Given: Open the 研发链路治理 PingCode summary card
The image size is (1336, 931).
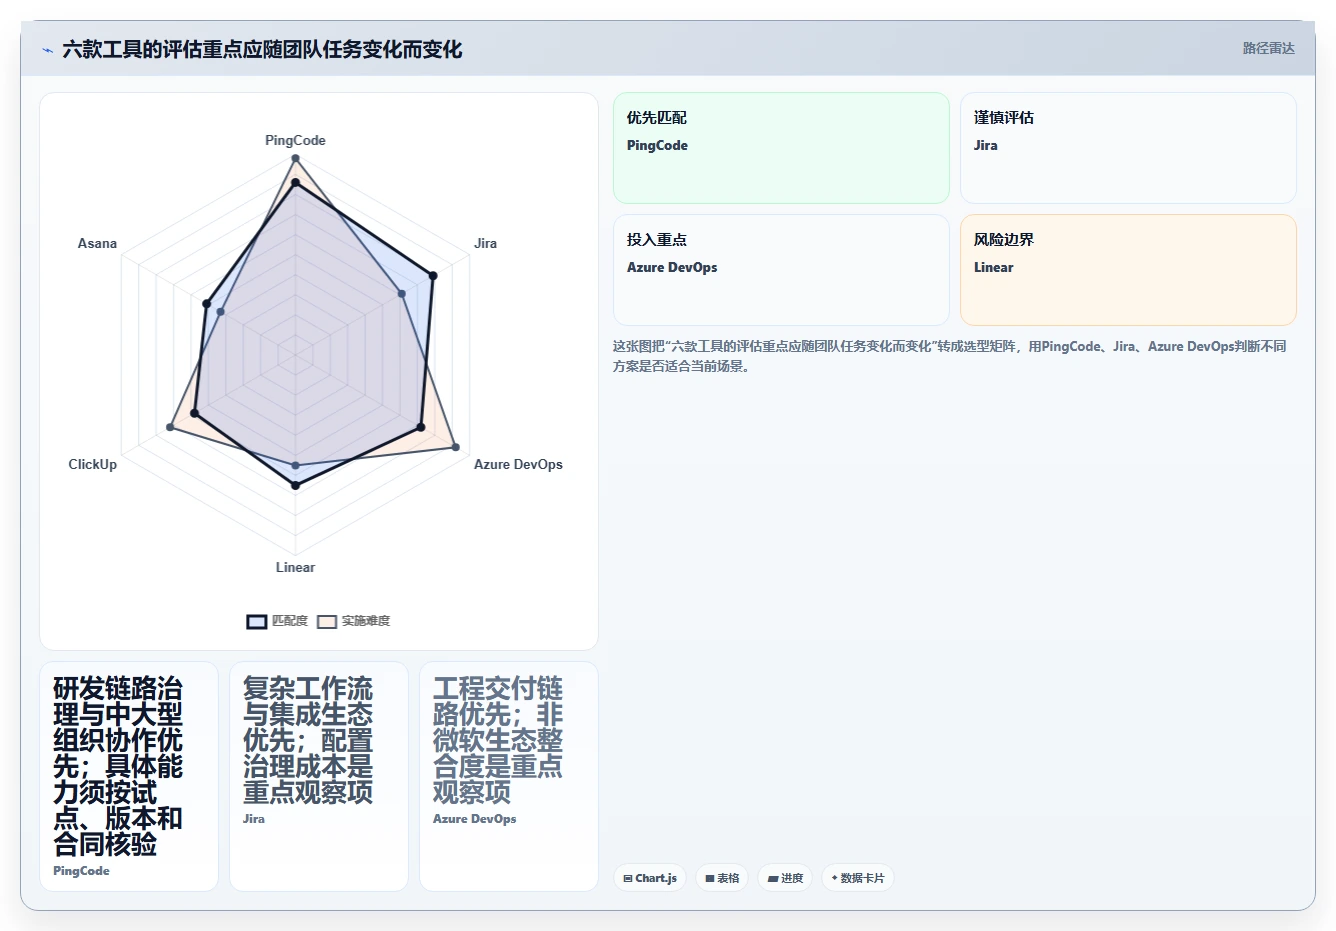Looking at the screenshot, I should click(129, 776).
